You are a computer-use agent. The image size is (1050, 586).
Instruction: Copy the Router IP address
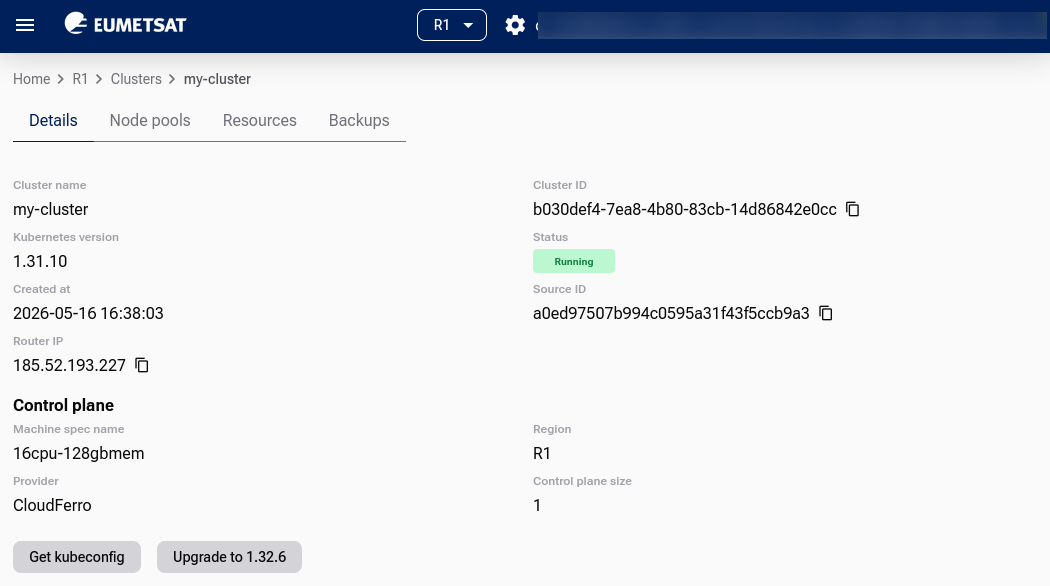tap(141, 365)
